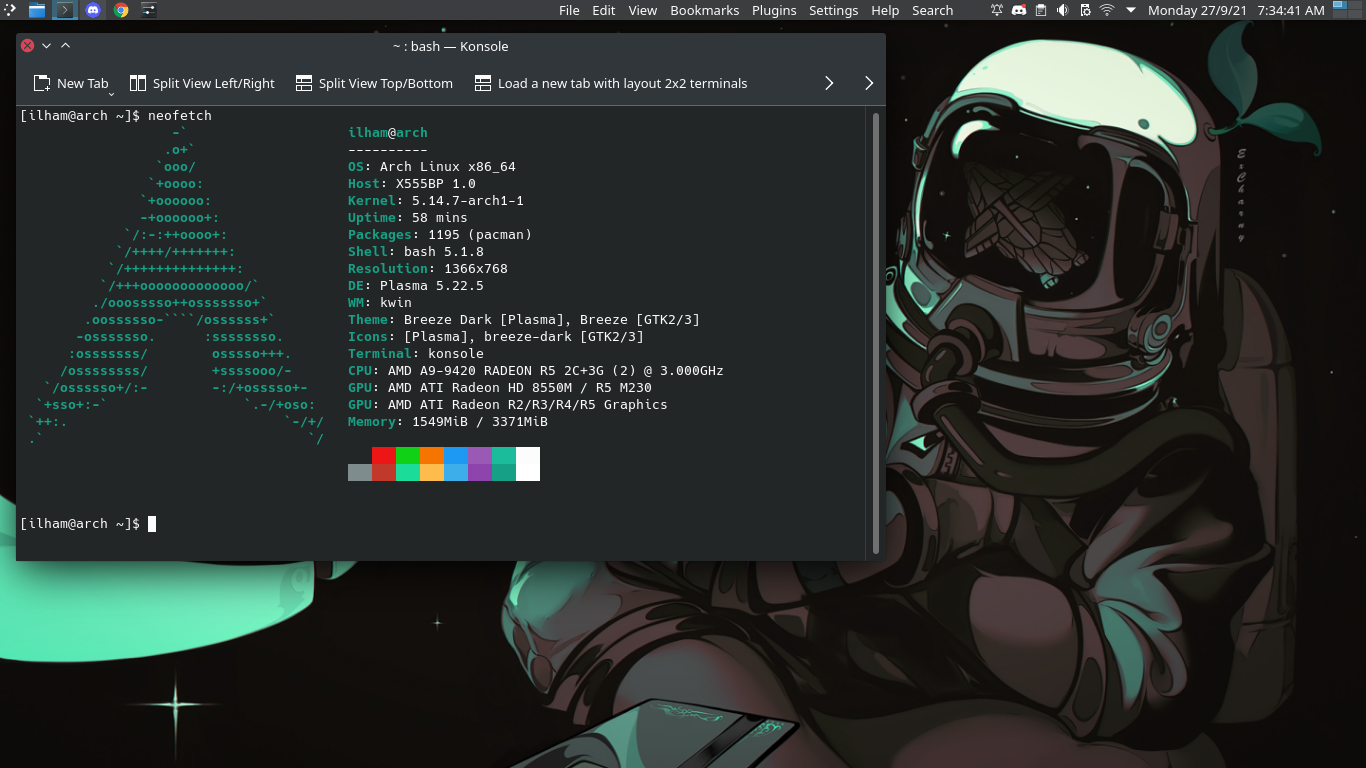Click the 'Uptime: 58 mins' line
The height and width of the screenshot is (768, 1366).
[x=408, y=218]
